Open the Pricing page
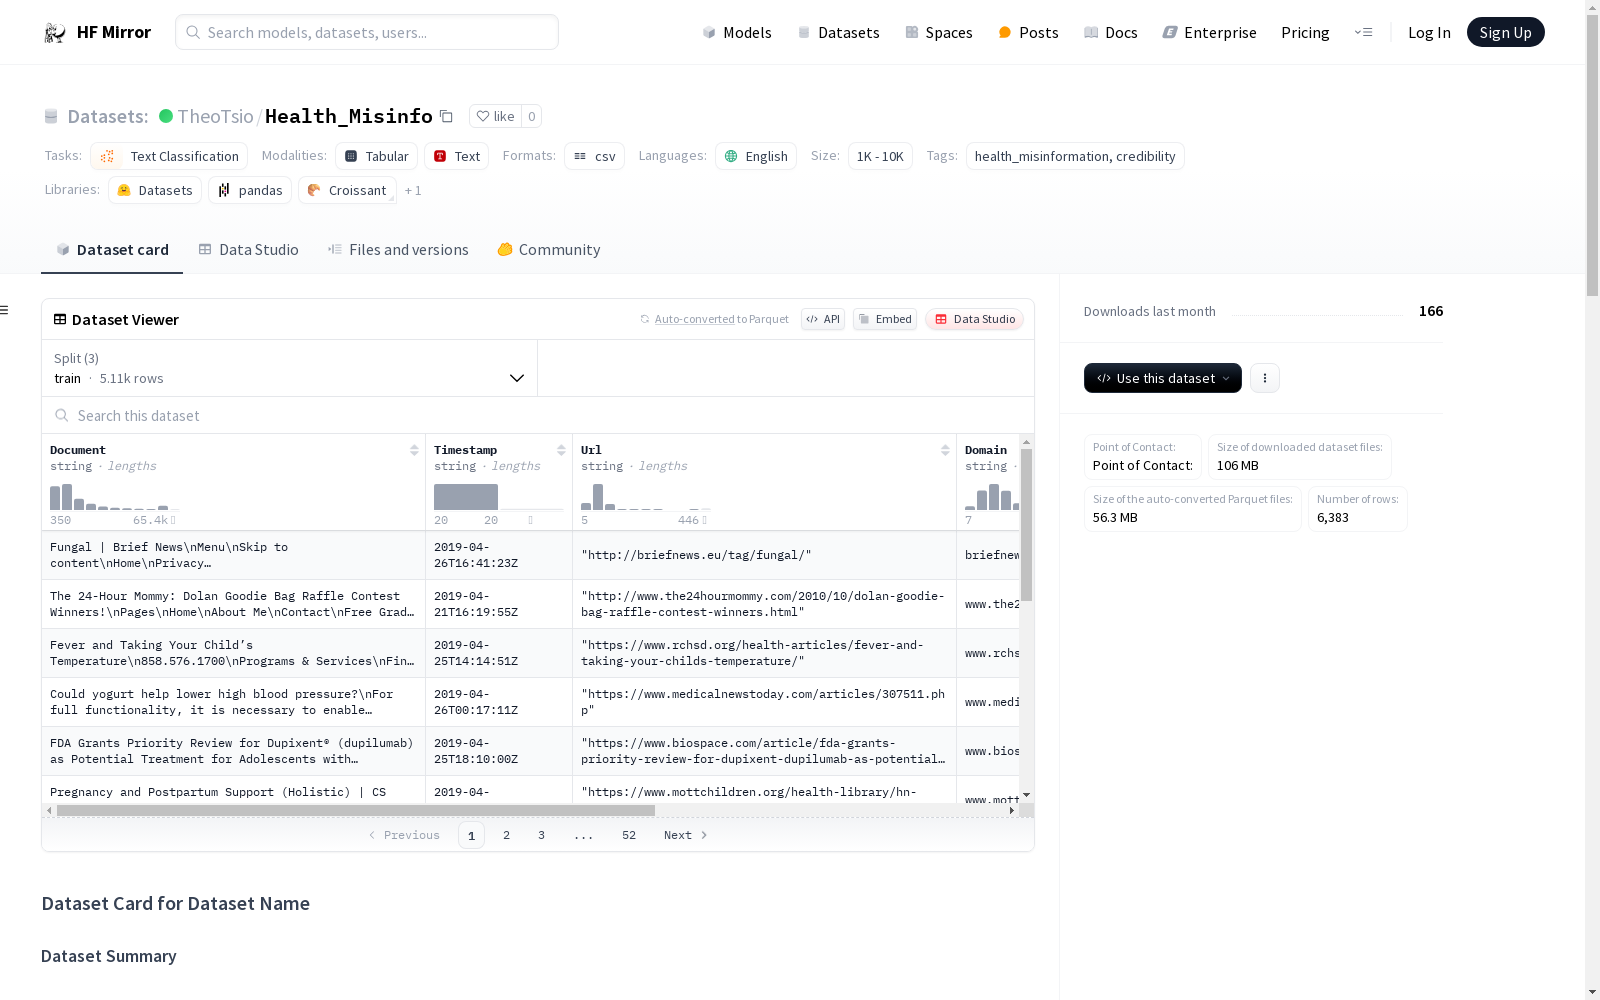The width and height of the screenshot is (1600, 1000). [x=1305, y=32]
